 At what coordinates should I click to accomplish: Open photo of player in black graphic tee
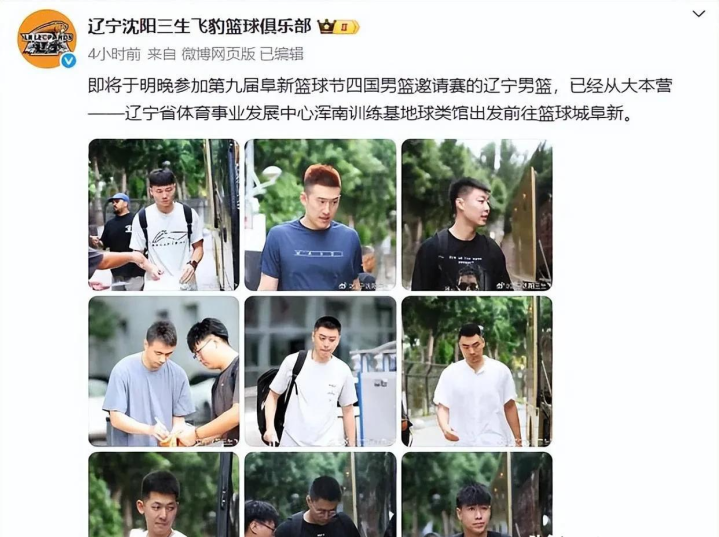pyautogui.click(x=477, y=215)
